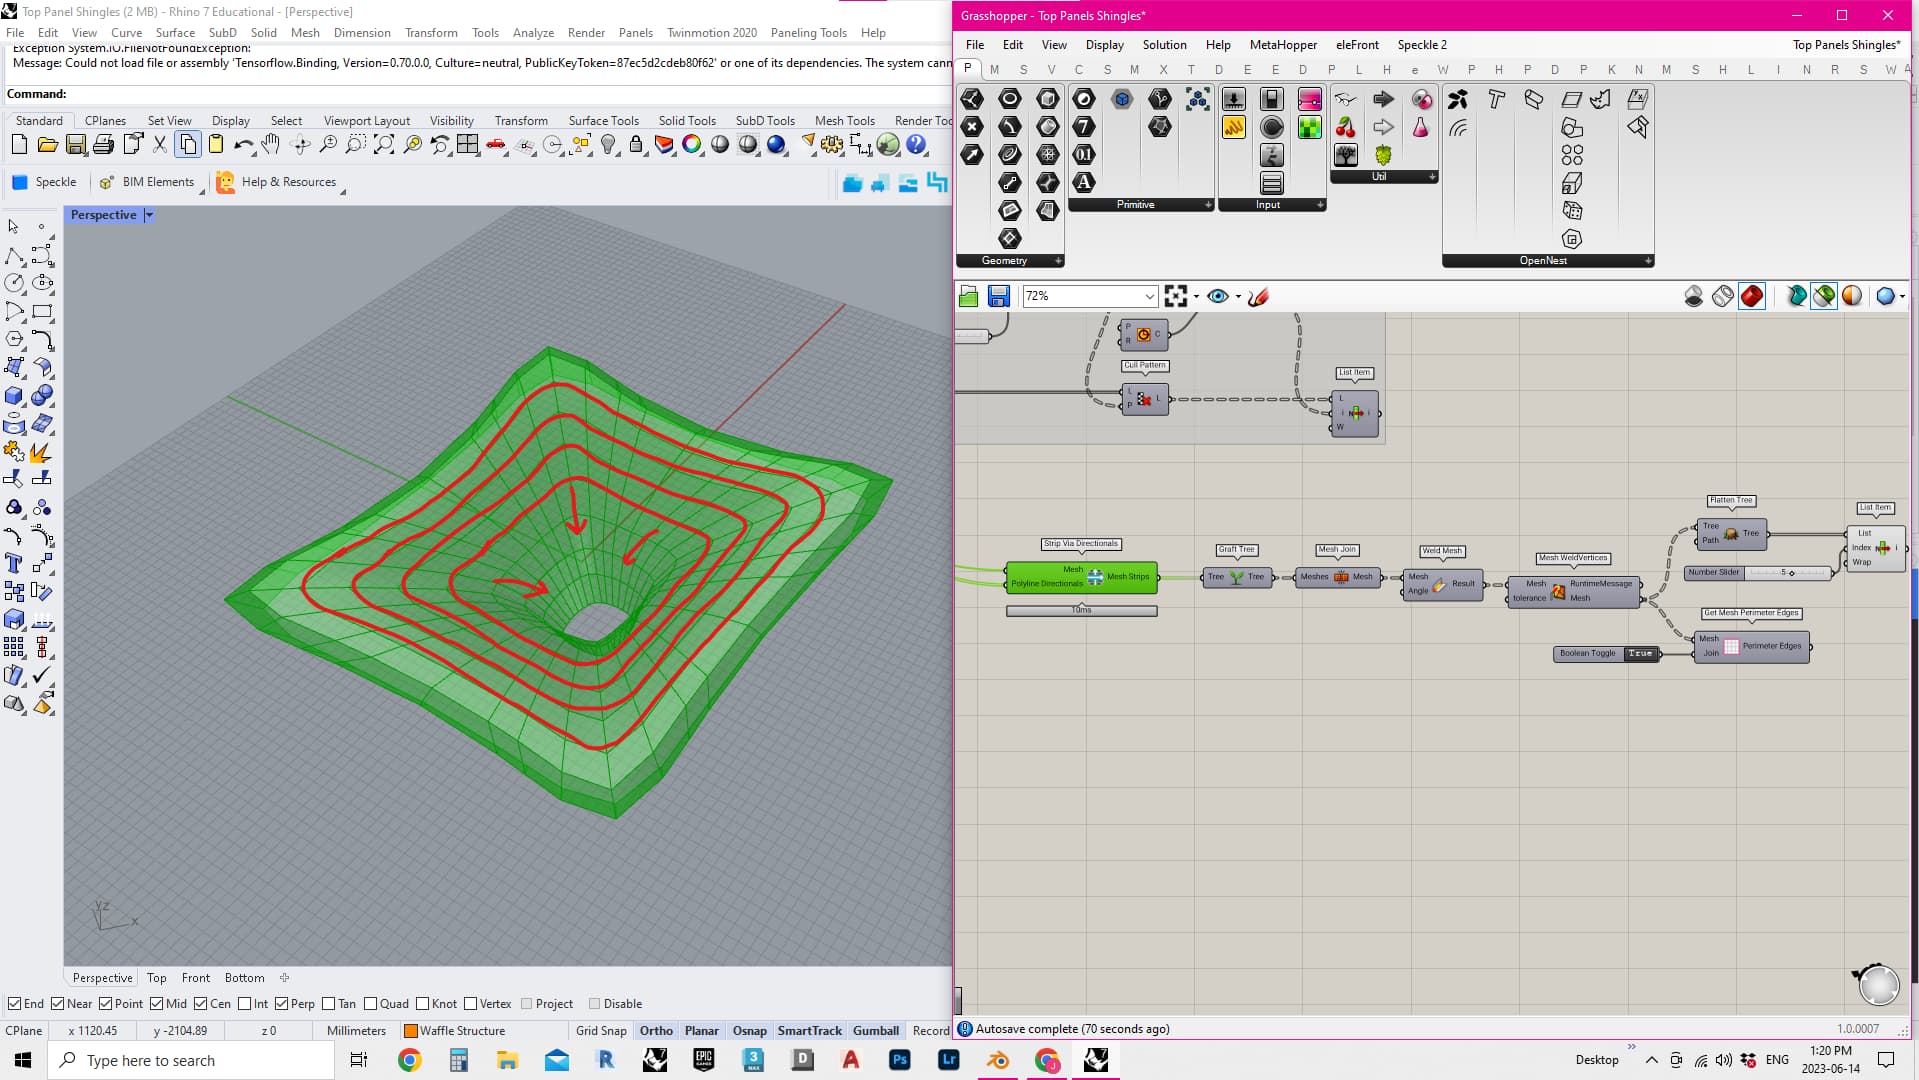Click the red shaded preview icon
1919x1080 pixels.
1751,296
